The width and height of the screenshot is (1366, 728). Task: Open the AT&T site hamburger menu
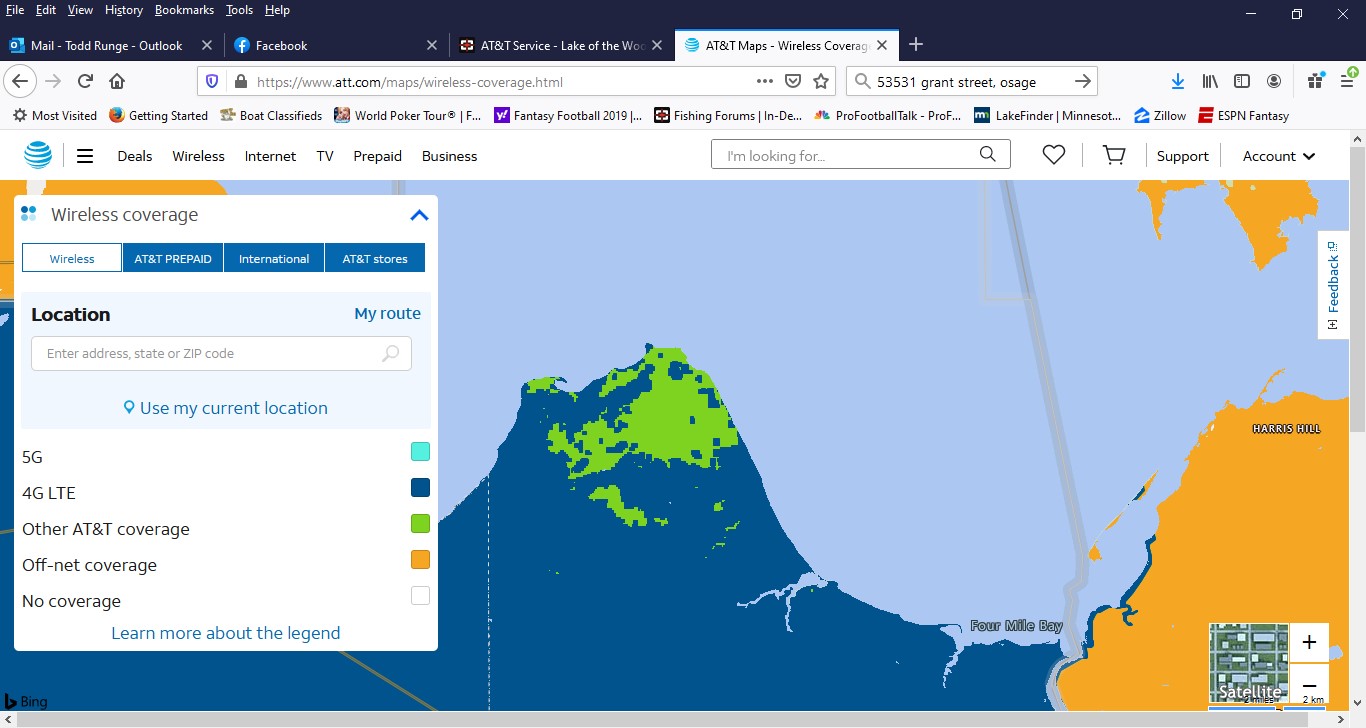pos(85,156)
